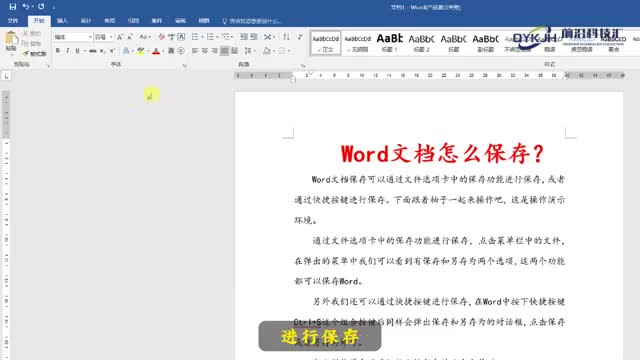Click the Character Shading icon

click(x=171, y=51)
